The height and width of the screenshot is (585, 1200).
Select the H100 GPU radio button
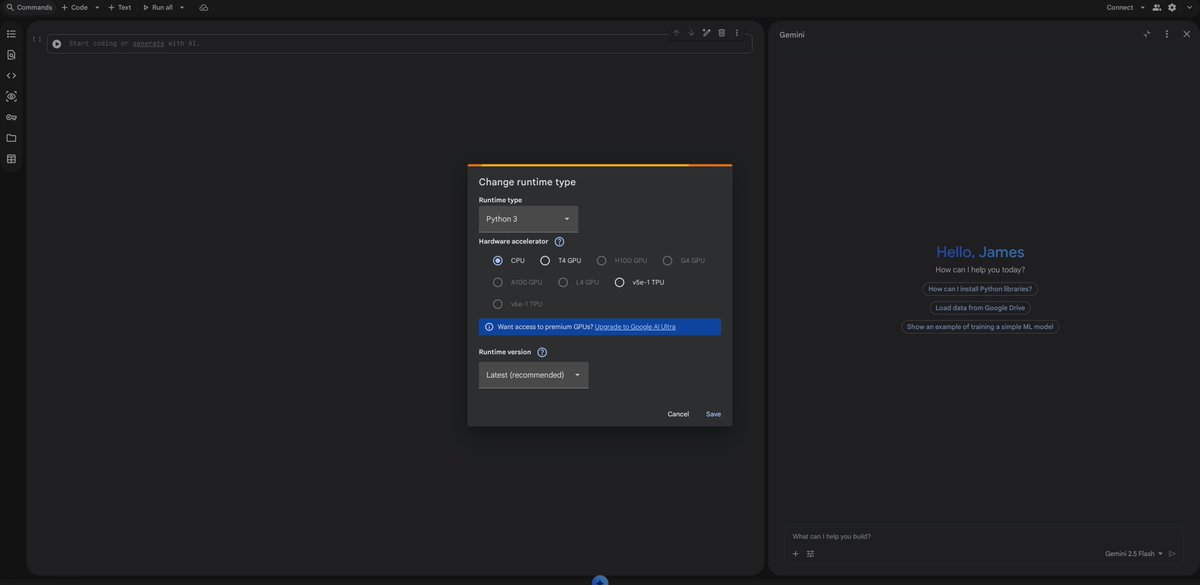point(602,261)
